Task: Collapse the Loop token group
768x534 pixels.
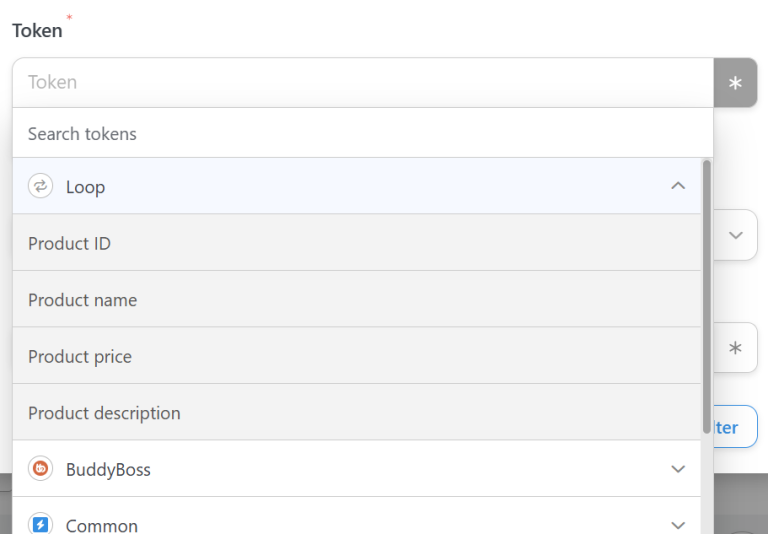Action: [x=678, y=186]
